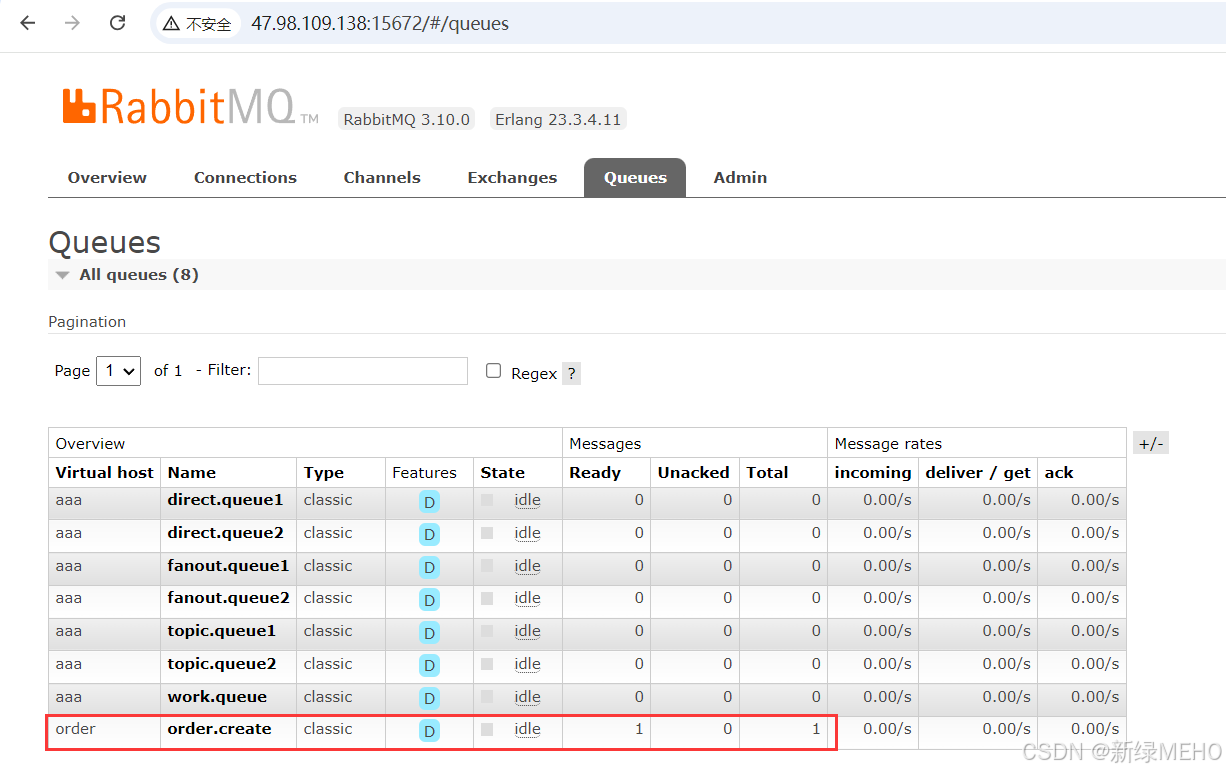Click the browser address bar URL
Image resolution: width=1226 pixels, height=771 pixels.
(380, 24)
